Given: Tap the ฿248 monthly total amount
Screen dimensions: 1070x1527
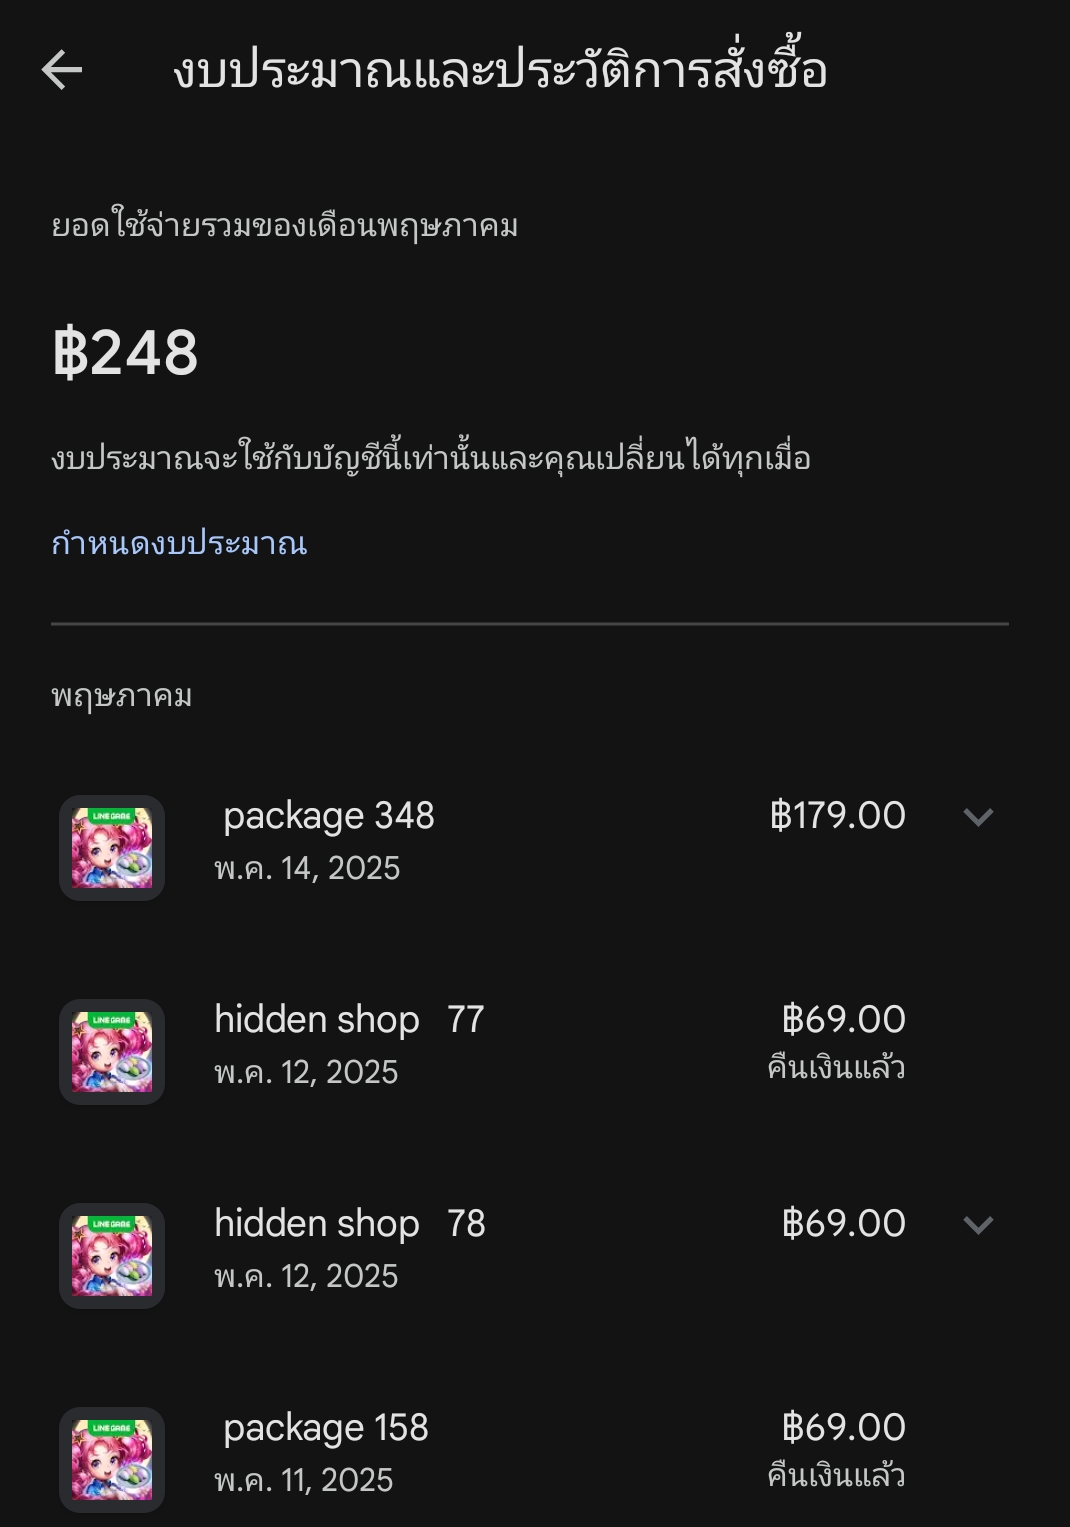Looking at the screenshot, I should click(125, 353).
